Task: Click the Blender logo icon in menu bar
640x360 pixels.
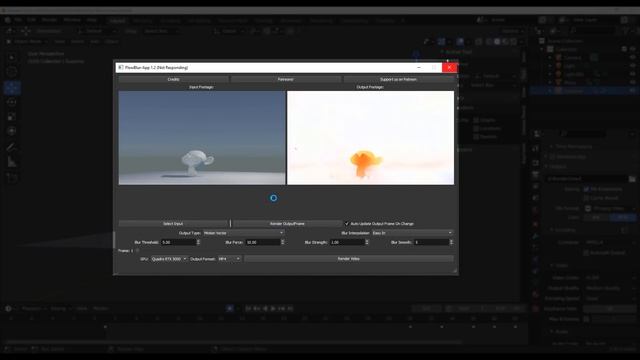Action: click(7, 20)
